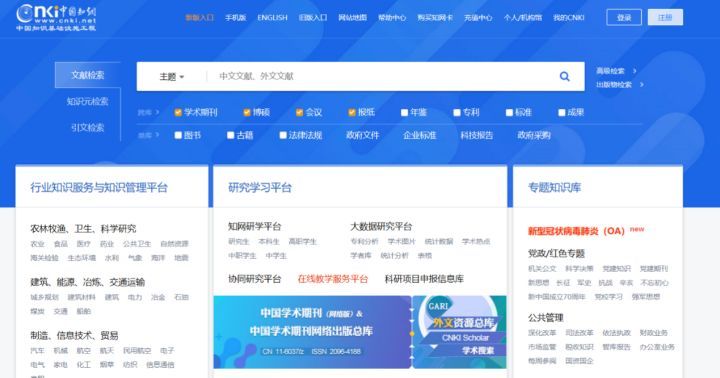Open the 党政/红色专题 link
The height and width of the screenshot is (378, 720).
(x=556, y=254)
